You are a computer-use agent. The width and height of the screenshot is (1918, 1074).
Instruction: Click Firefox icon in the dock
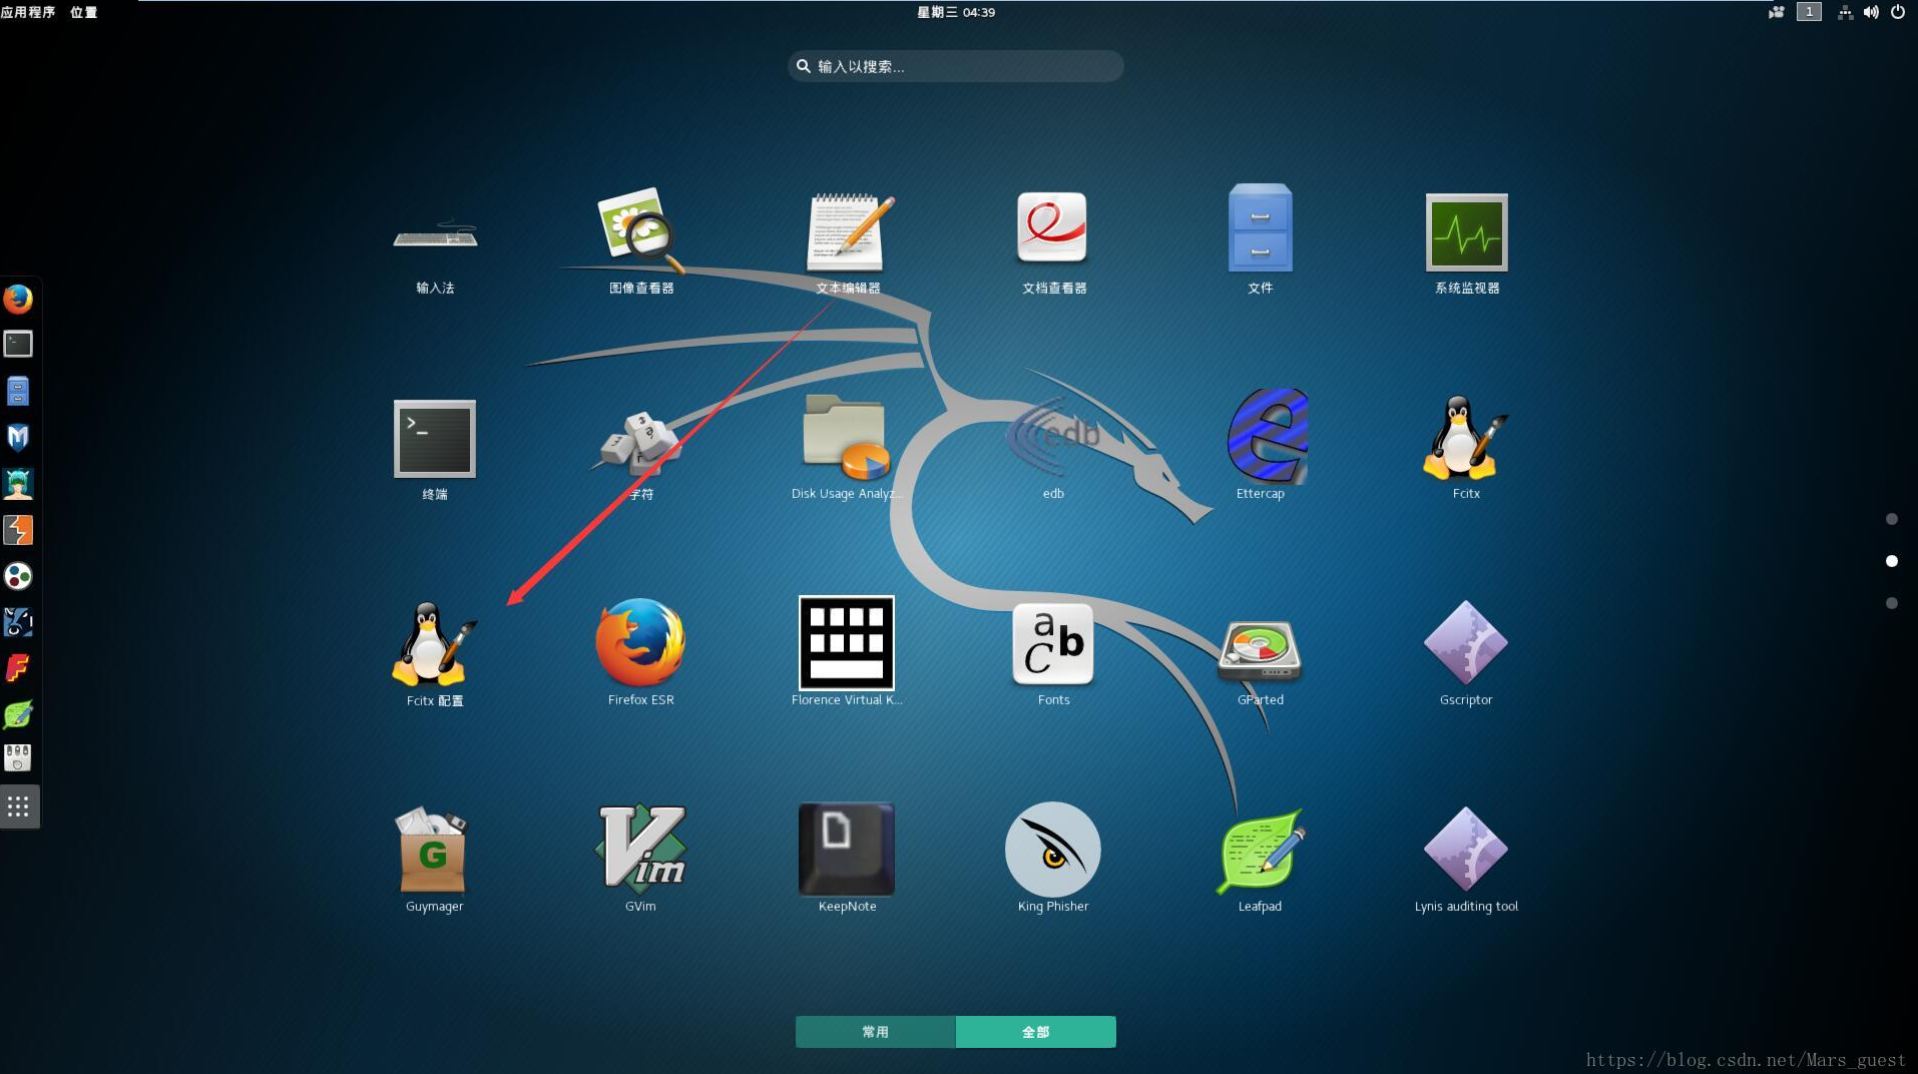pos(18,299)
